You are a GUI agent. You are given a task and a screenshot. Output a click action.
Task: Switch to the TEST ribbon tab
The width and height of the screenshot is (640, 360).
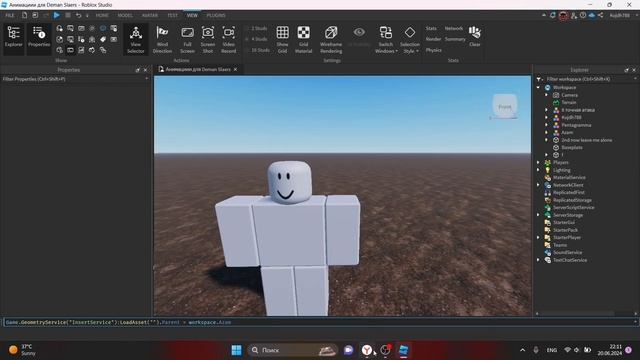[172, 15]
